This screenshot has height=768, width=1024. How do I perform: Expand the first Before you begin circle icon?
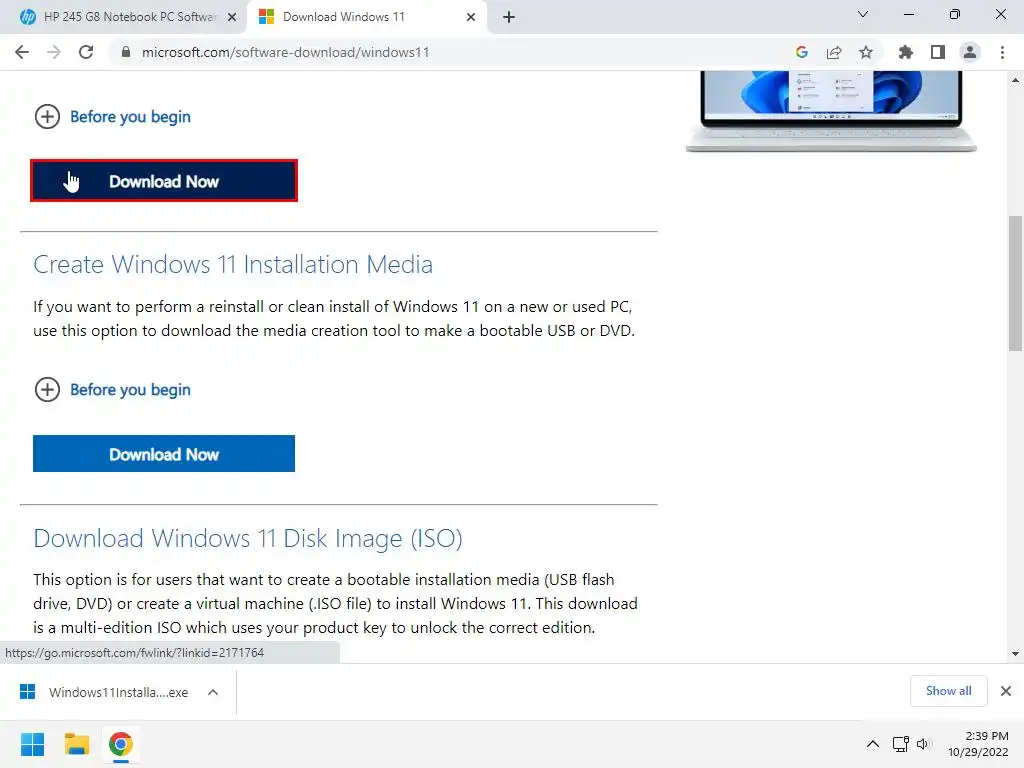coord(47,117)
